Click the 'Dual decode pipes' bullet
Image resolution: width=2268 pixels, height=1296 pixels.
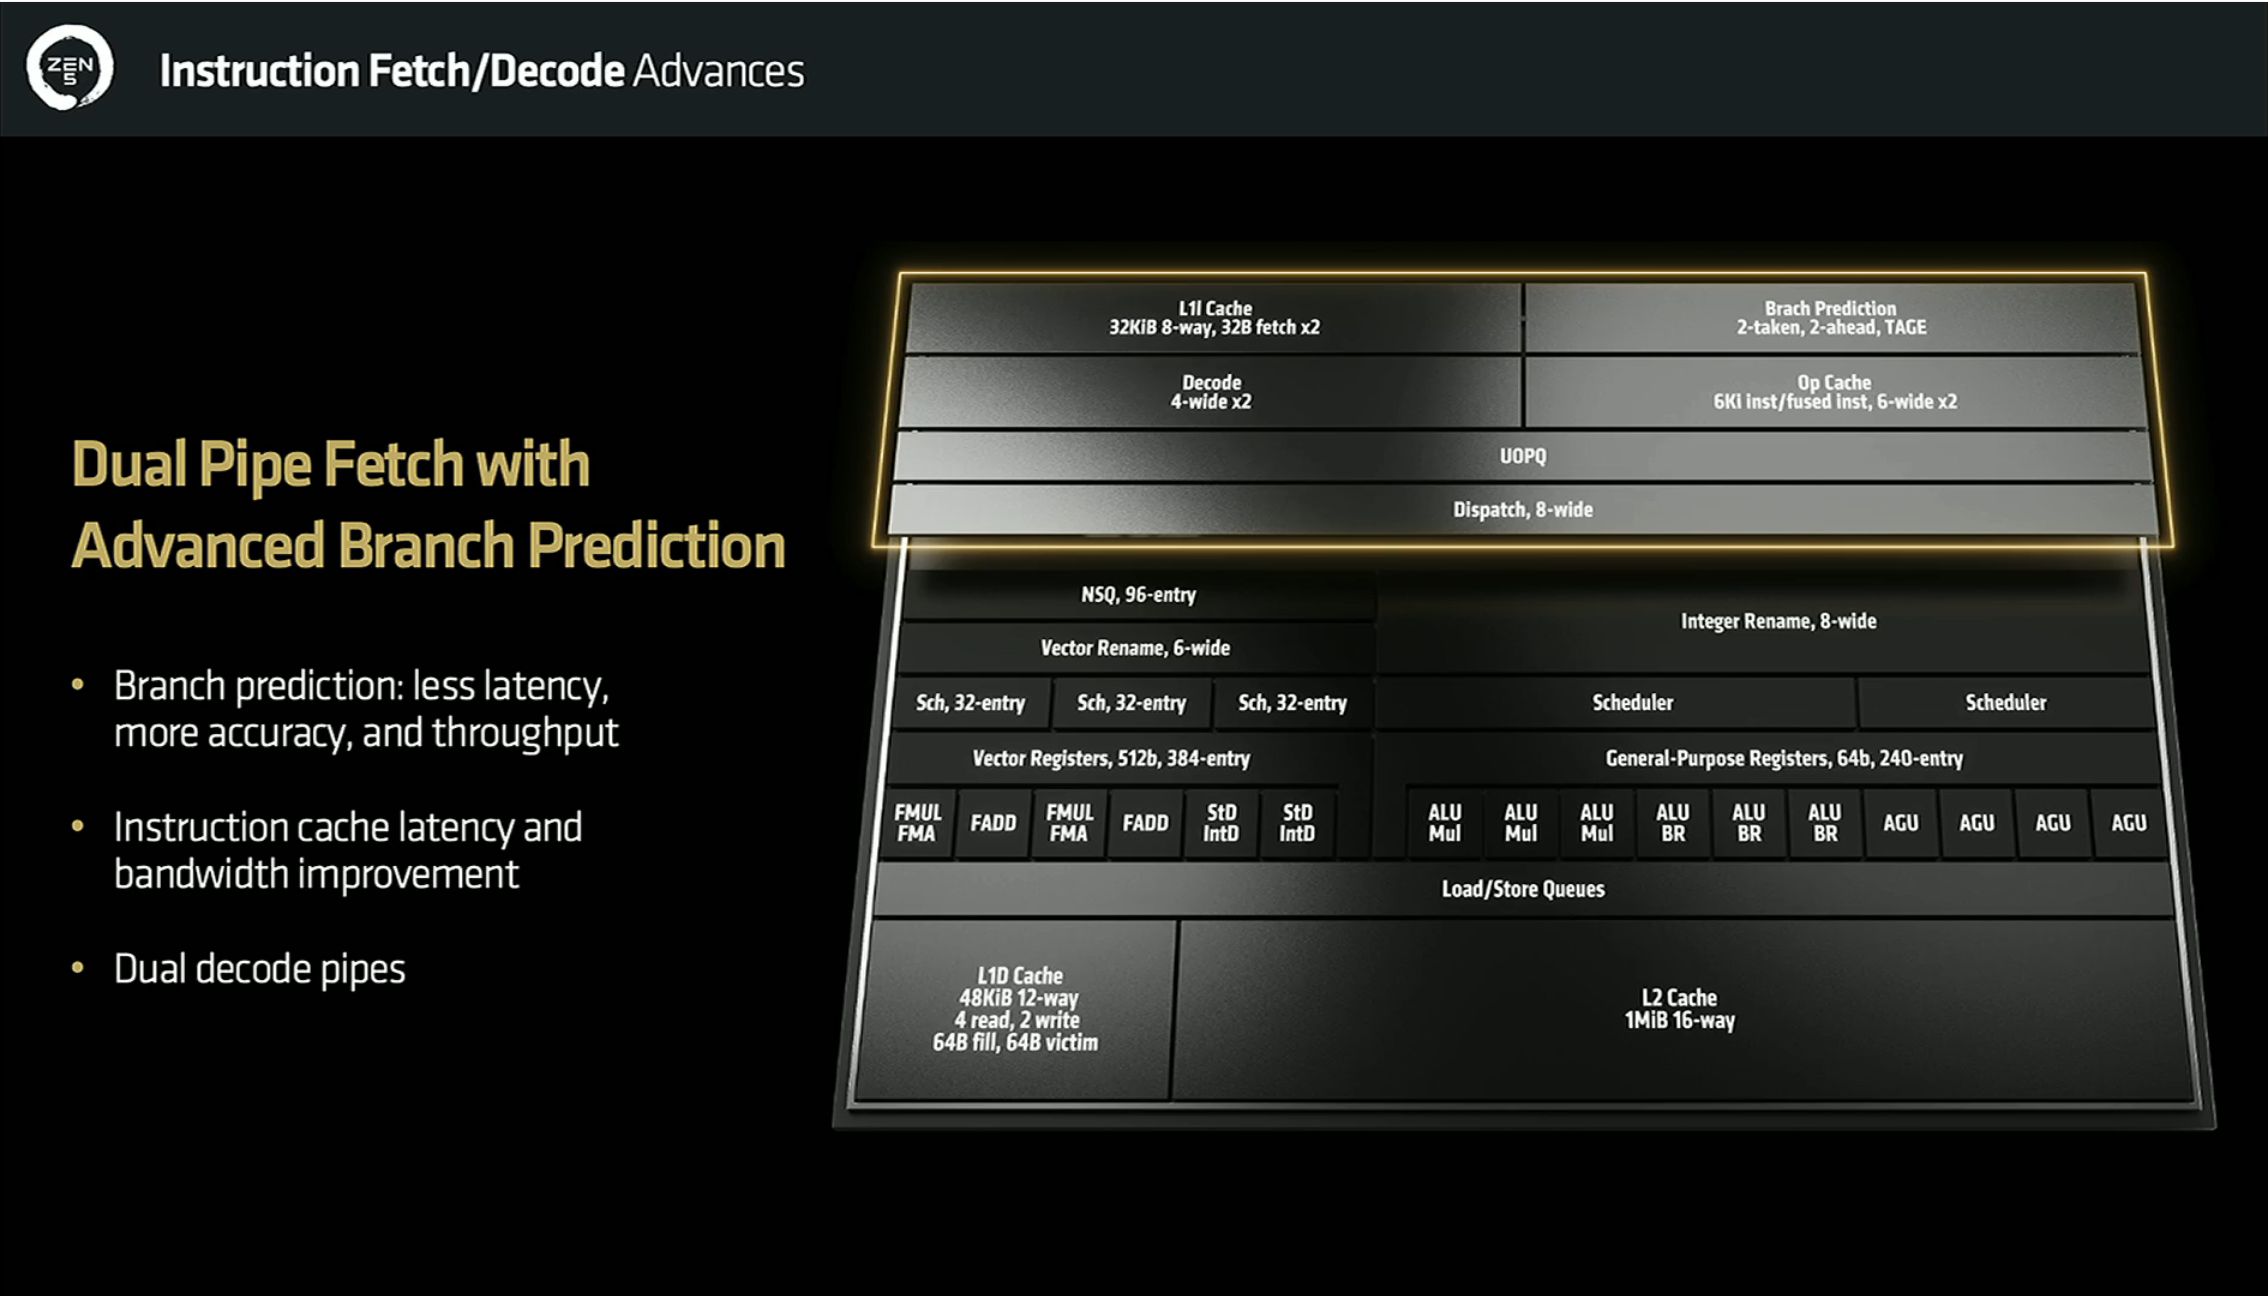click(x=260, y=969)
